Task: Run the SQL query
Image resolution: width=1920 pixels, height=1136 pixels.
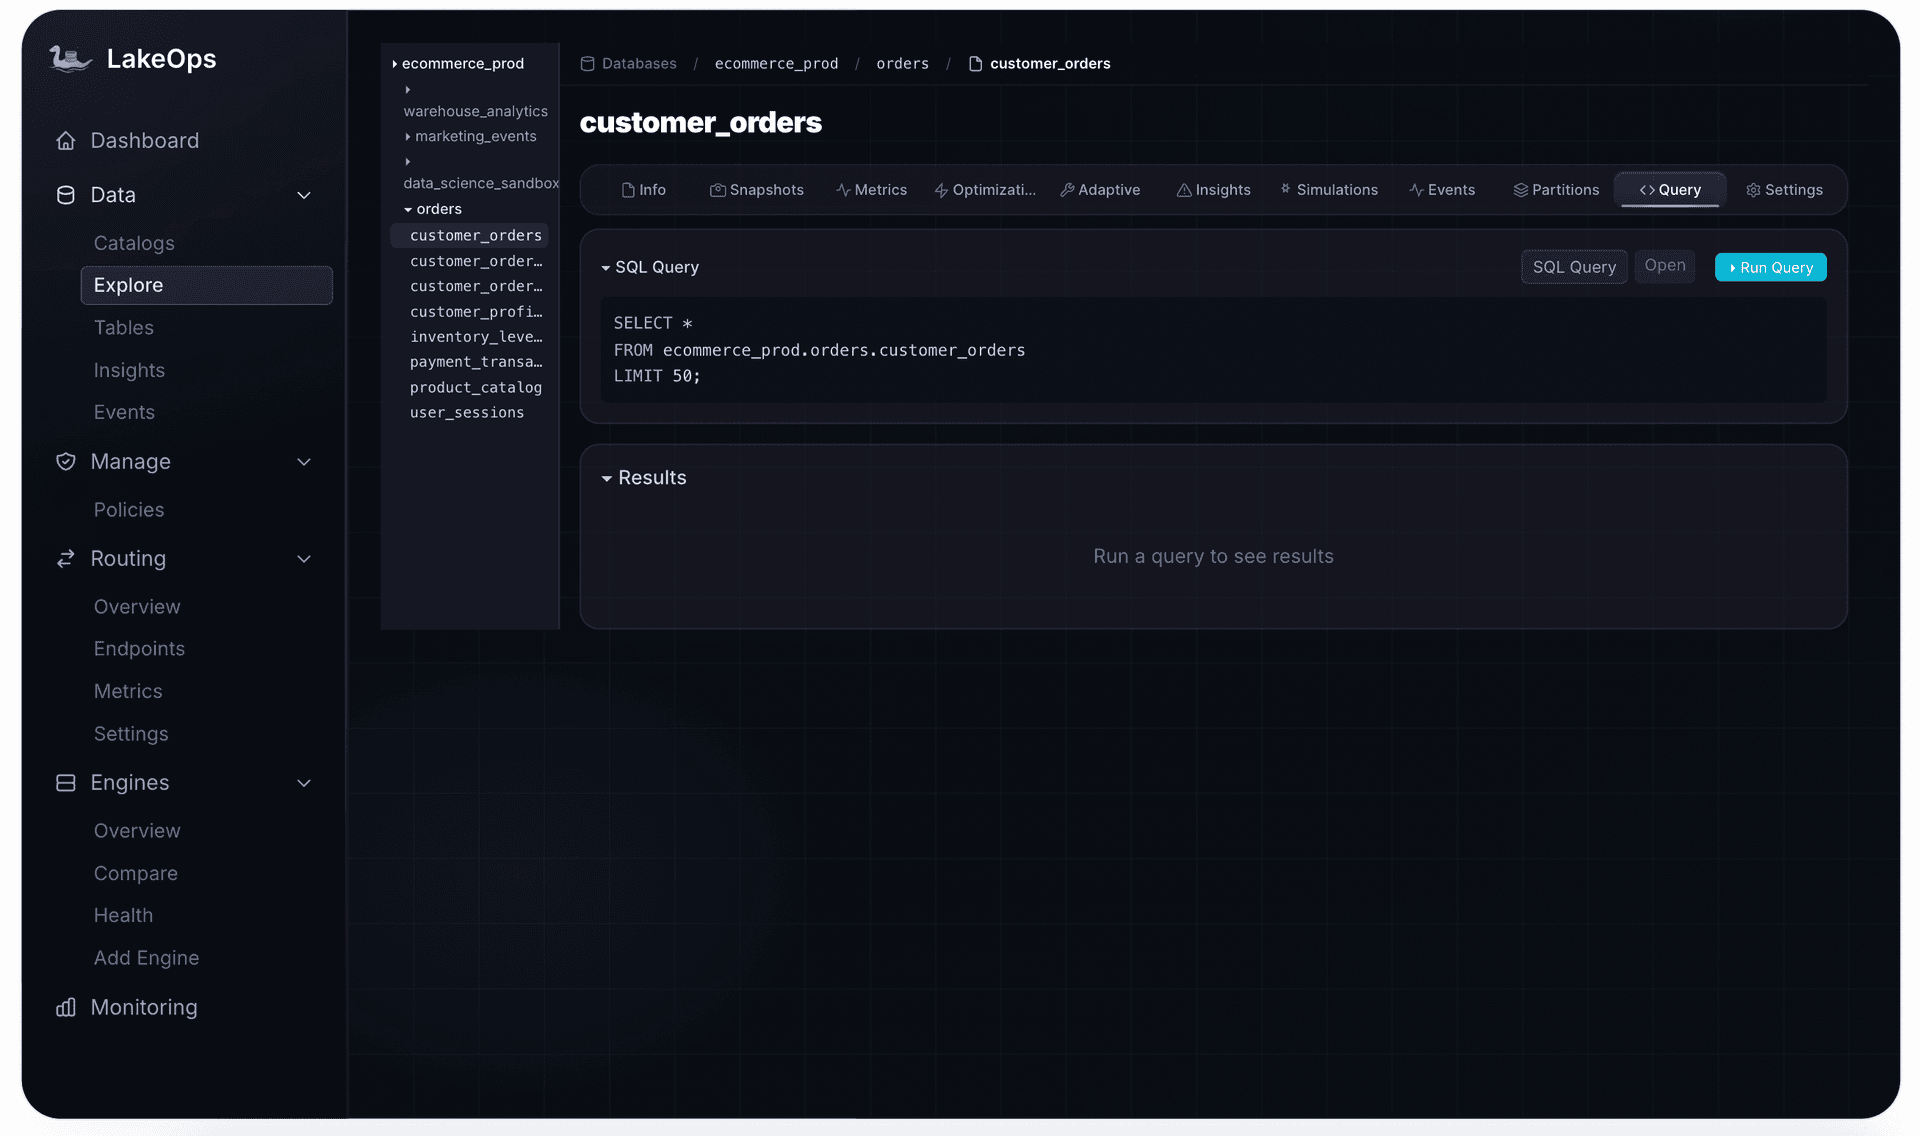Action: 1770,268
